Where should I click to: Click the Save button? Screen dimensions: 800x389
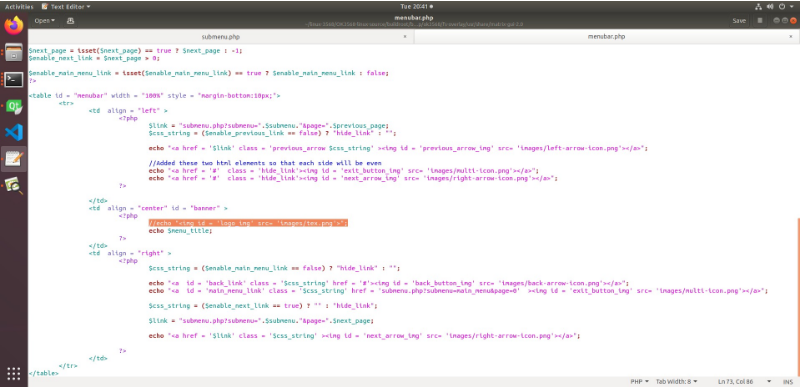click(x=739, y=21)
